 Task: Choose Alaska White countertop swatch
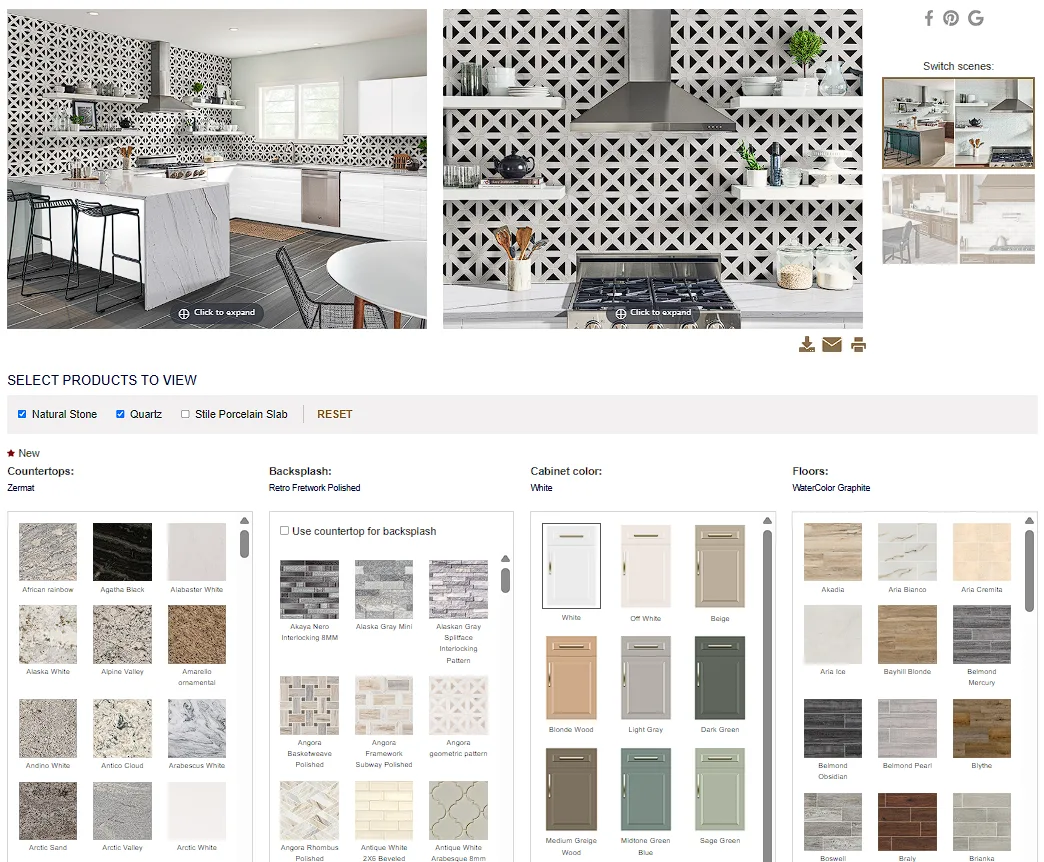(x=48, y=634)
